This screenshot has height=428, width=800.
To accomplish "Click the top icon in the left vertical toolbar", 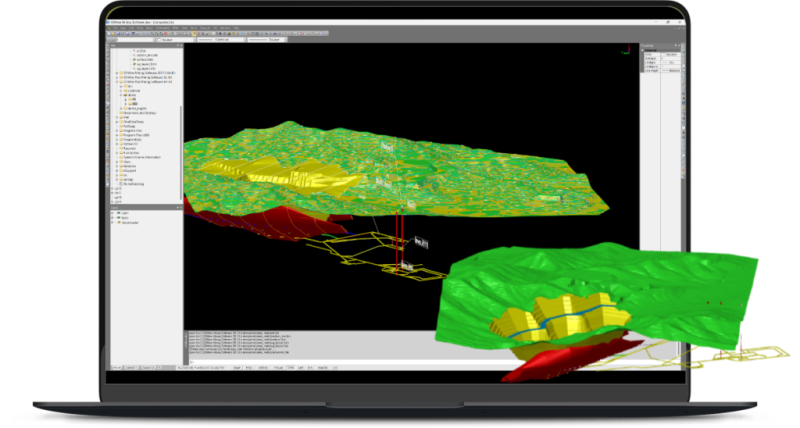I will point(105,52).
